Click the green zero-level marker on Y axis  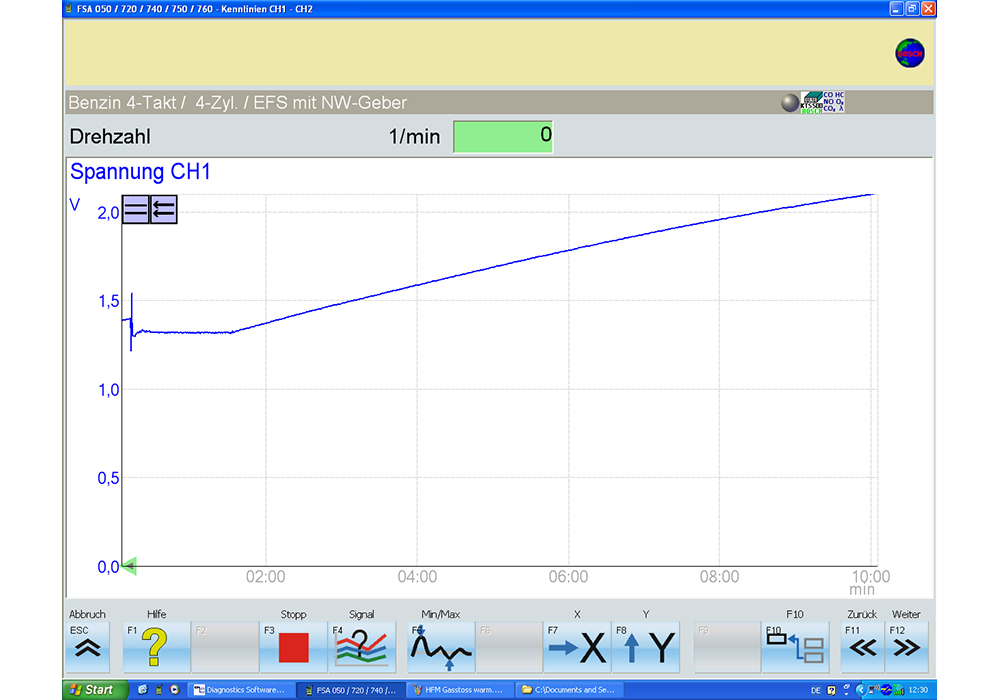[x=129, y=566]
